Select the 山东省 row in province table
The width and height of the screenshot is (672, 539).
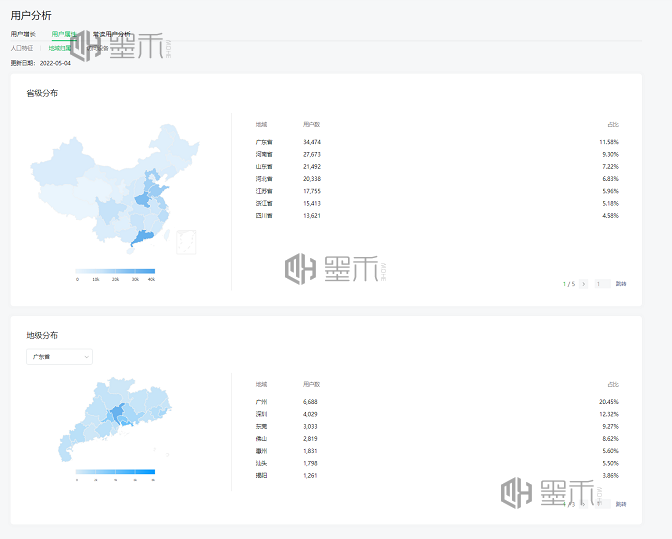437,166
